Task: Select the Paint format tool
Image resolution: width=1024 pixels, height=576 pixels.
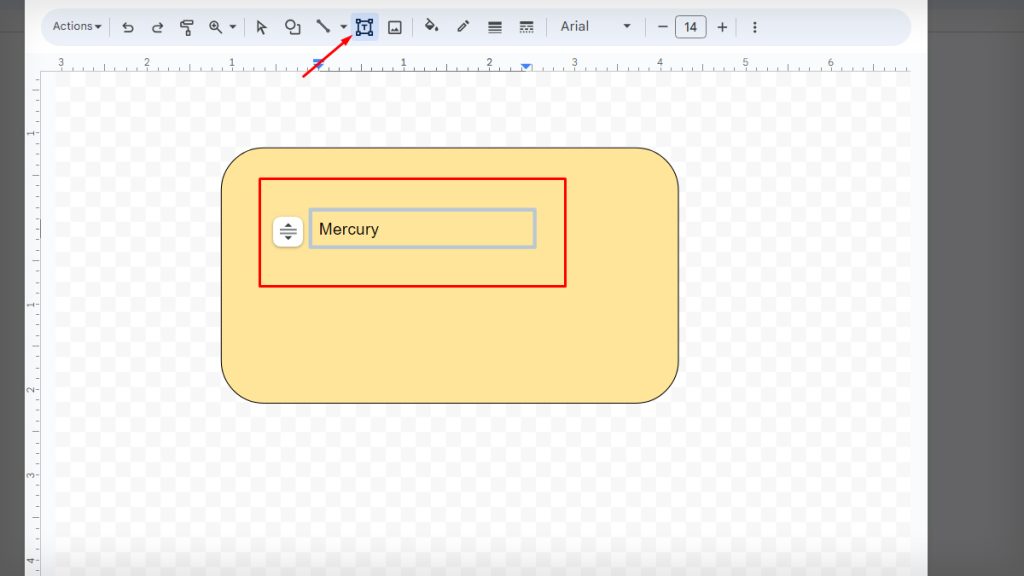Action: point(188,27)
